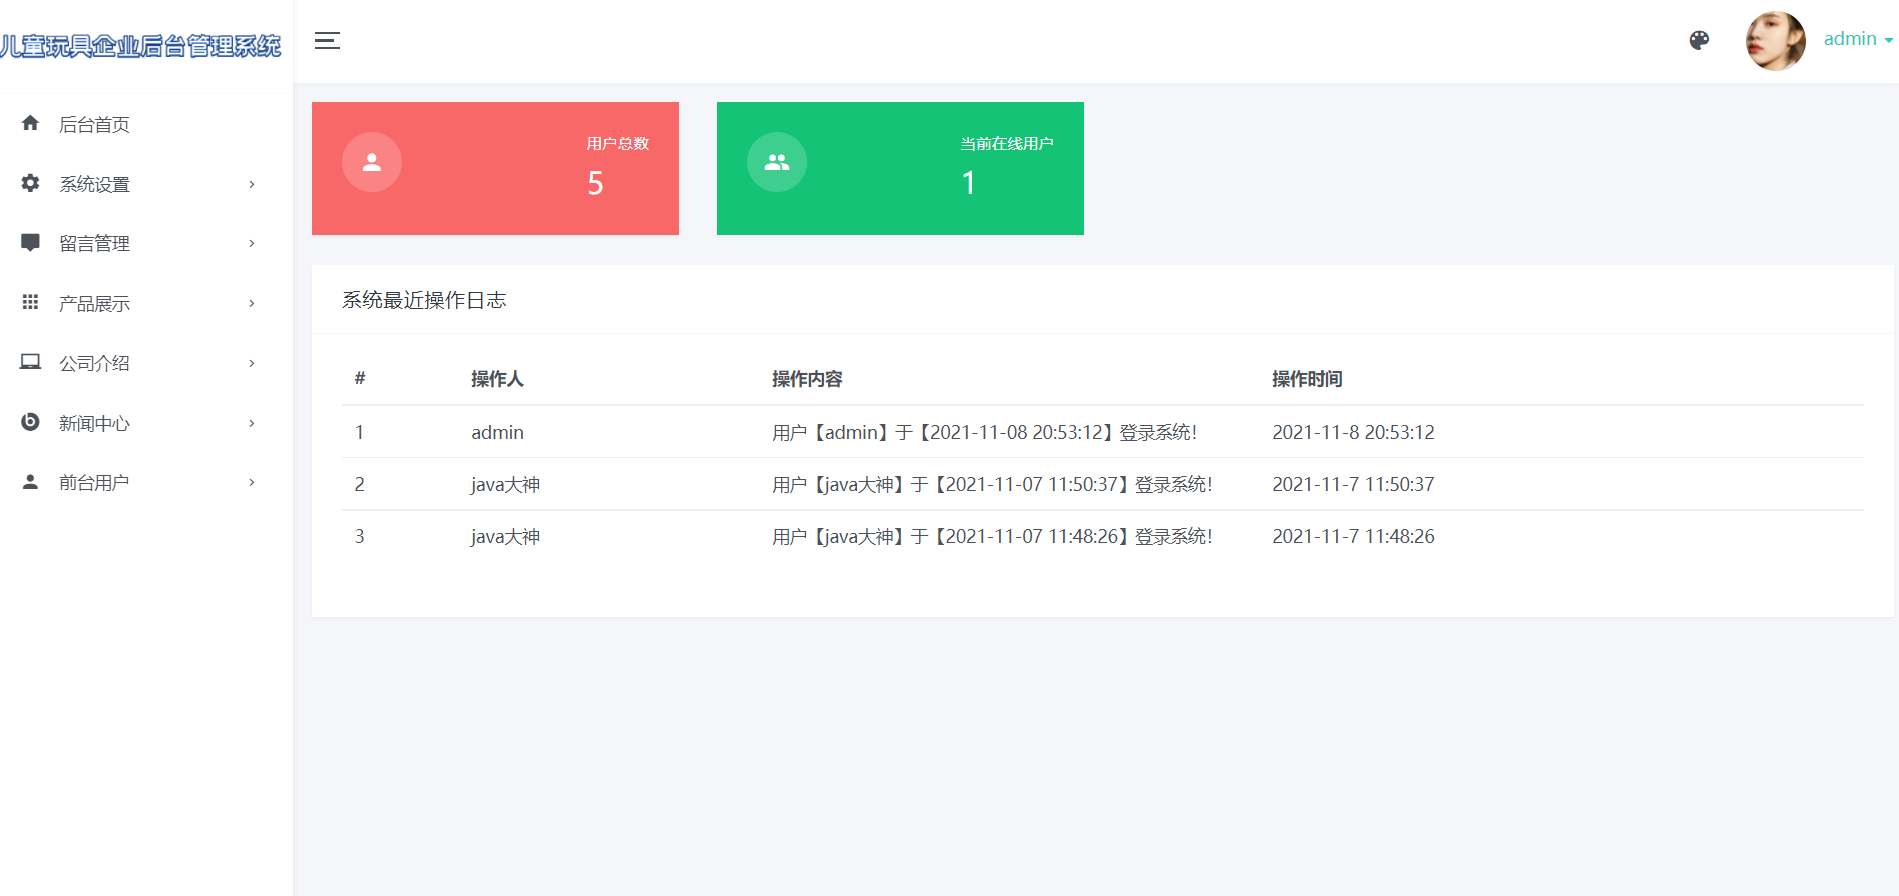Expand the 新闻中心 chevron arrow
Viewport: 1899px width, 896px height.
(x=252, y=423)
